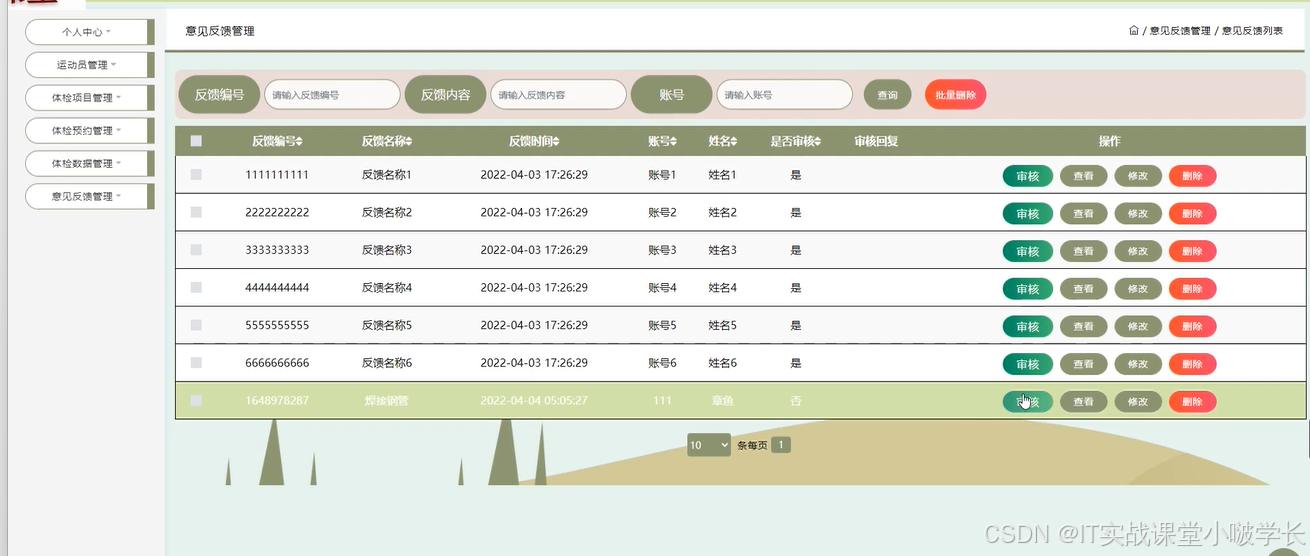The width and height of the screenshot is (1310, 556).
Task: Sort by 账号 column header
Action: click(662, 141)
